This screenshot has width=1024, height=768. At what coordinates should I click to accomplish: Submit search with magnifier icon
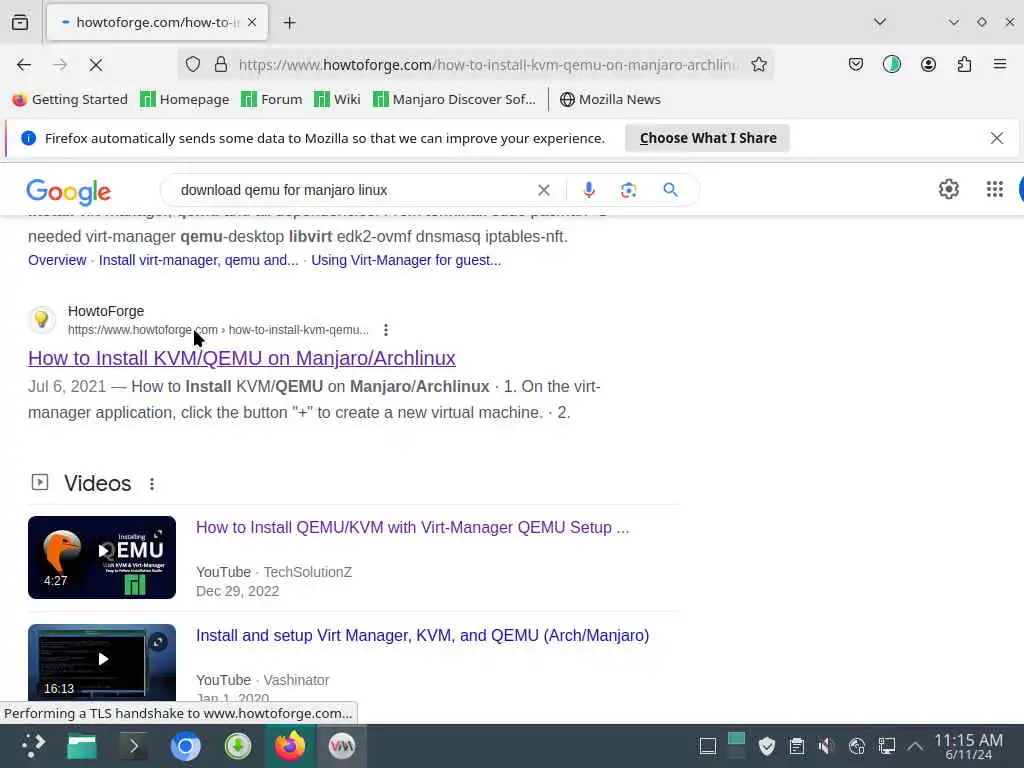coord(670,190)
